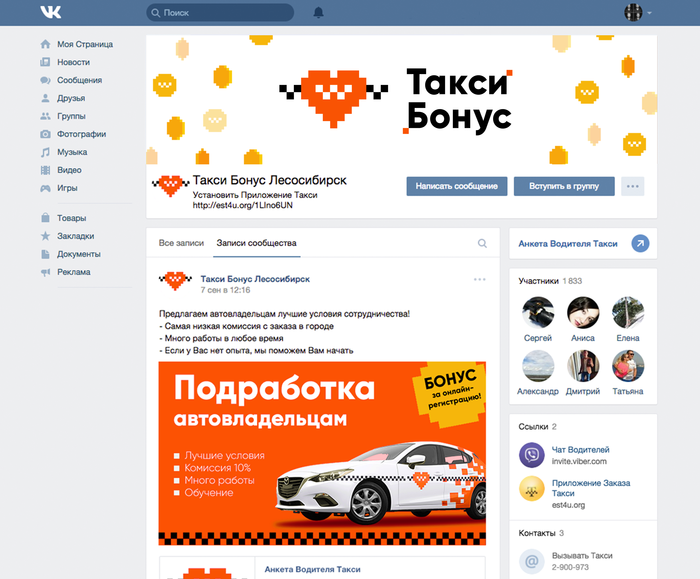Open the notifications bell

click(x=319, y=13)
